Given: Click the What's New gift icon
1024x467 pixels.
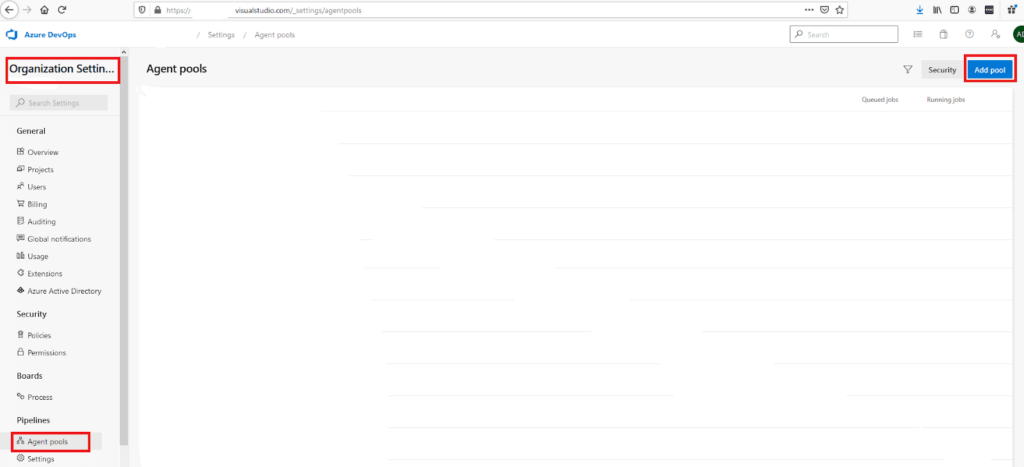Looking at the screenshot, I should [1012, 10].
